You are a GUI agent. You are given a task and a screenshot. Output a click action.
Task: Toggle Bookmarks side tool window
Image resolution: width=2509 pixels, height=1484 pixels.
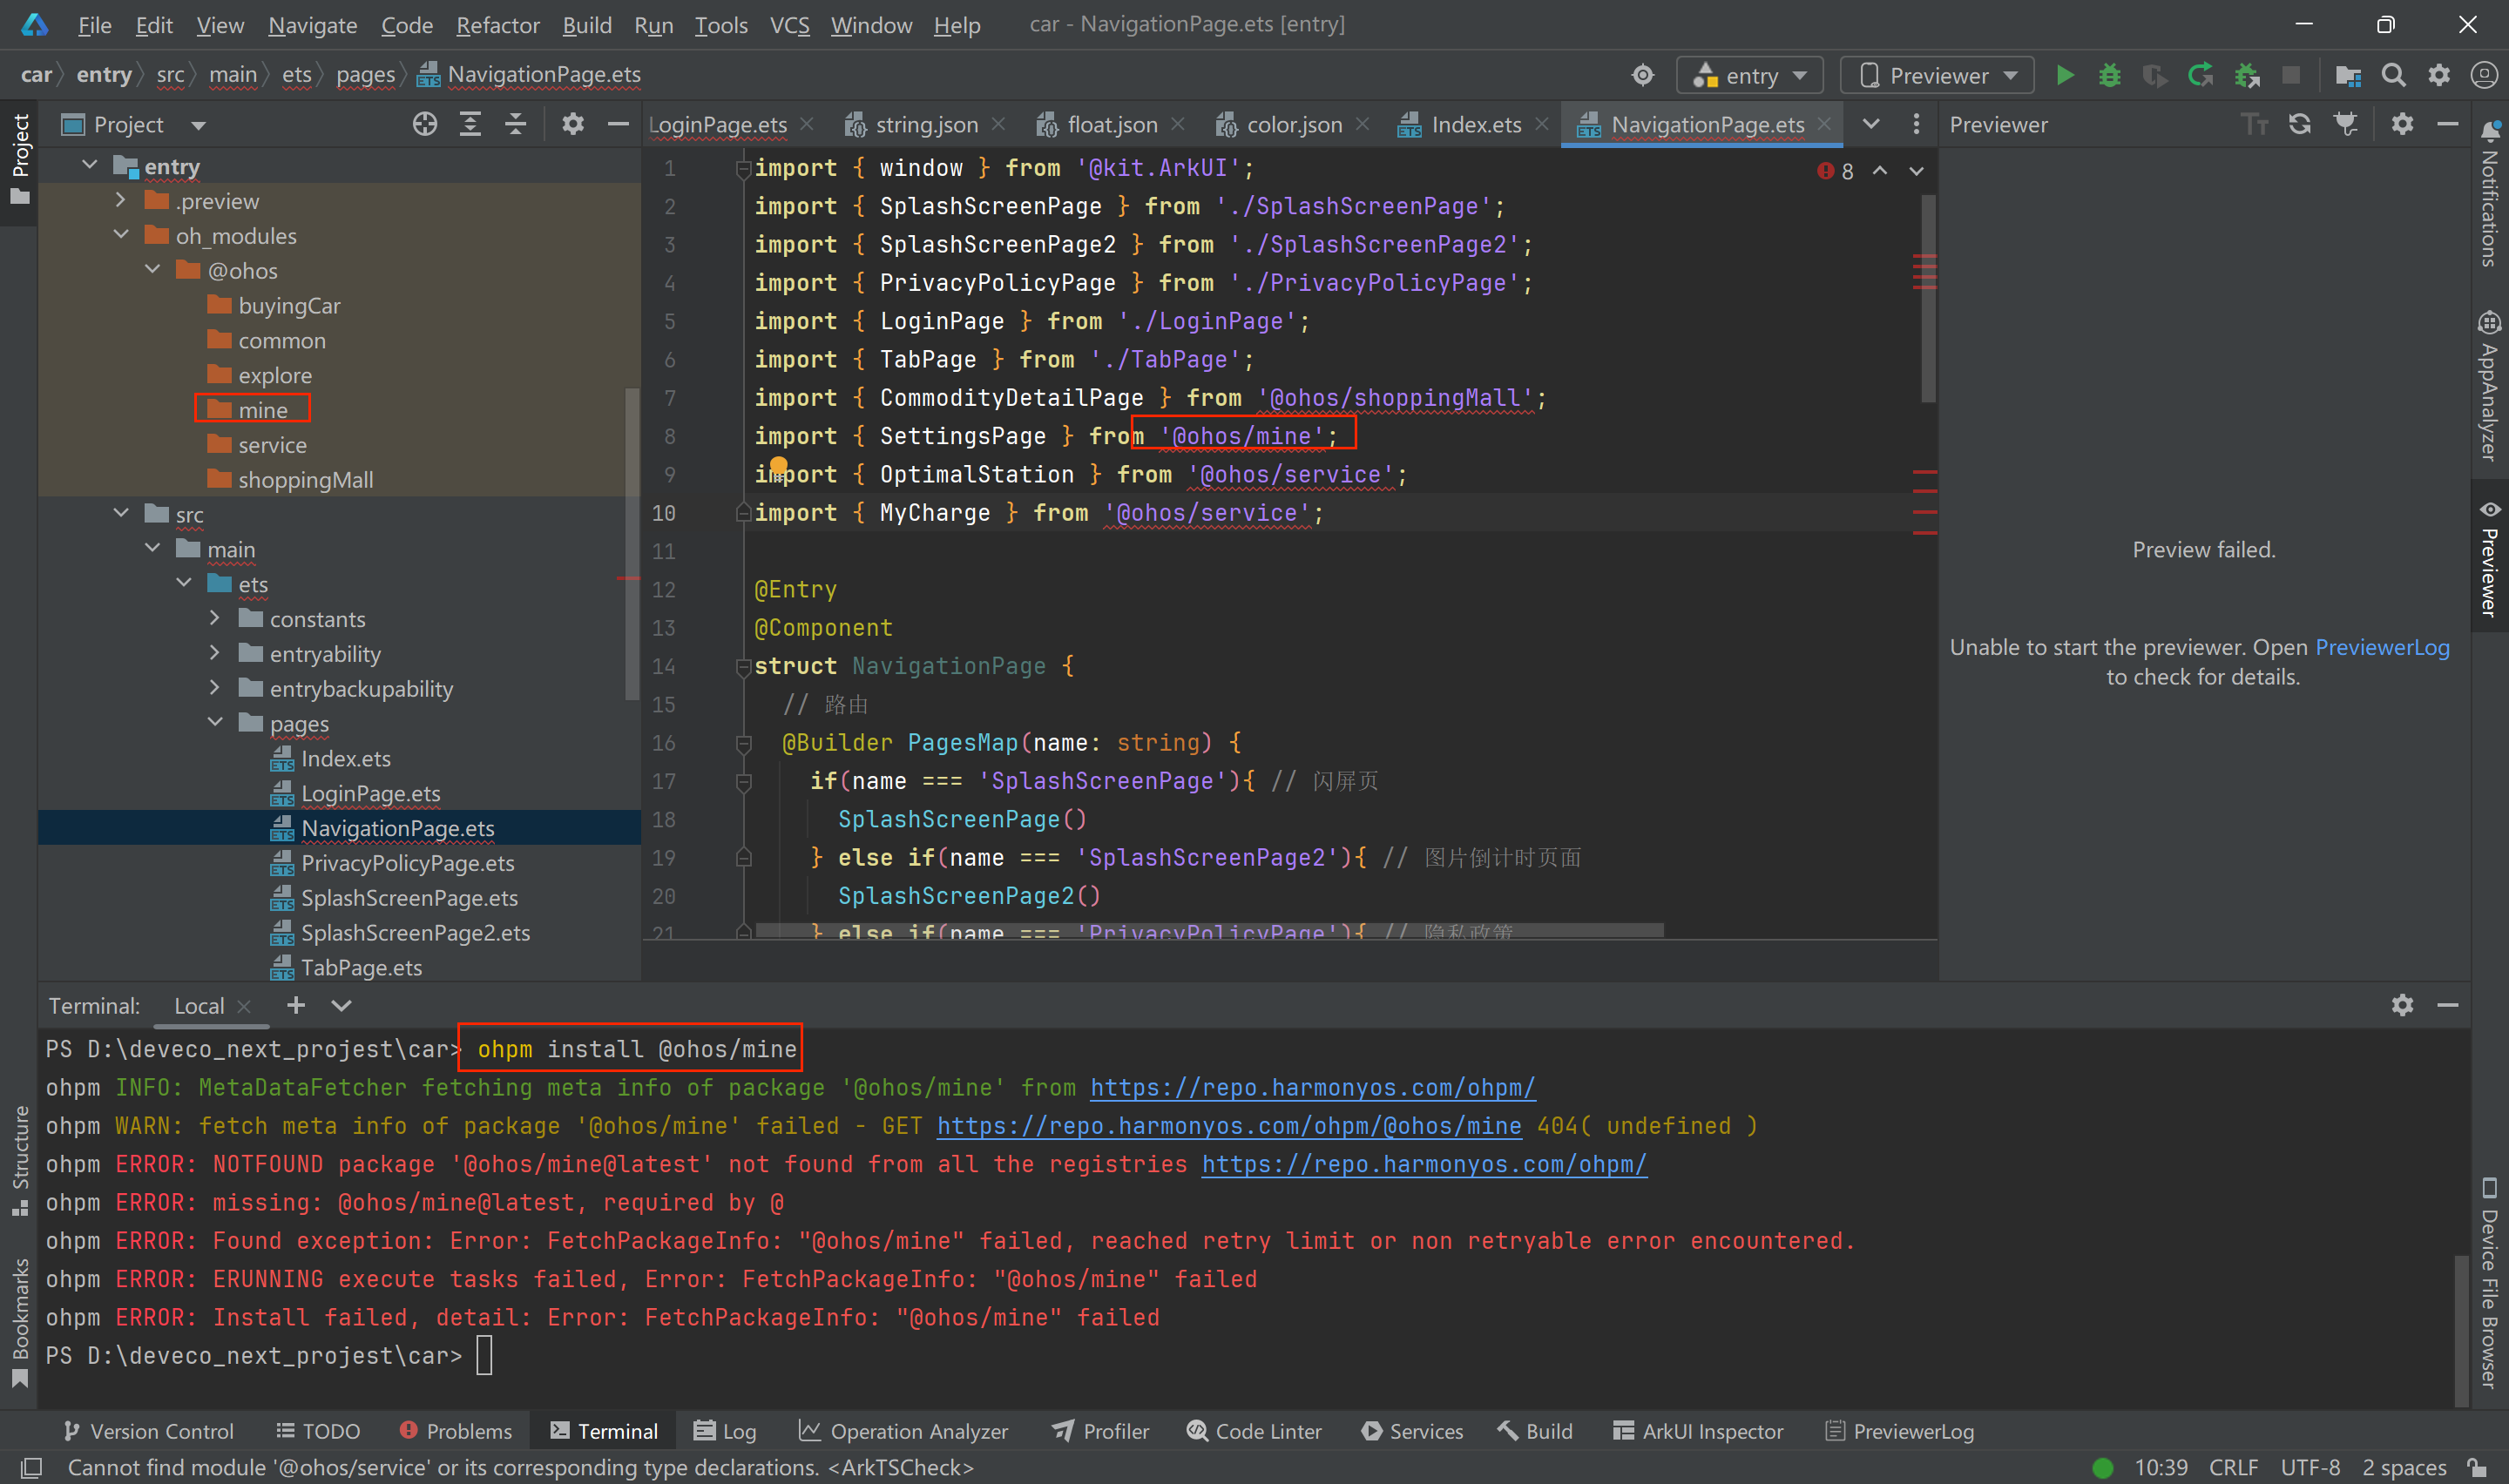pyautogui.click(x=19, y=1322)
